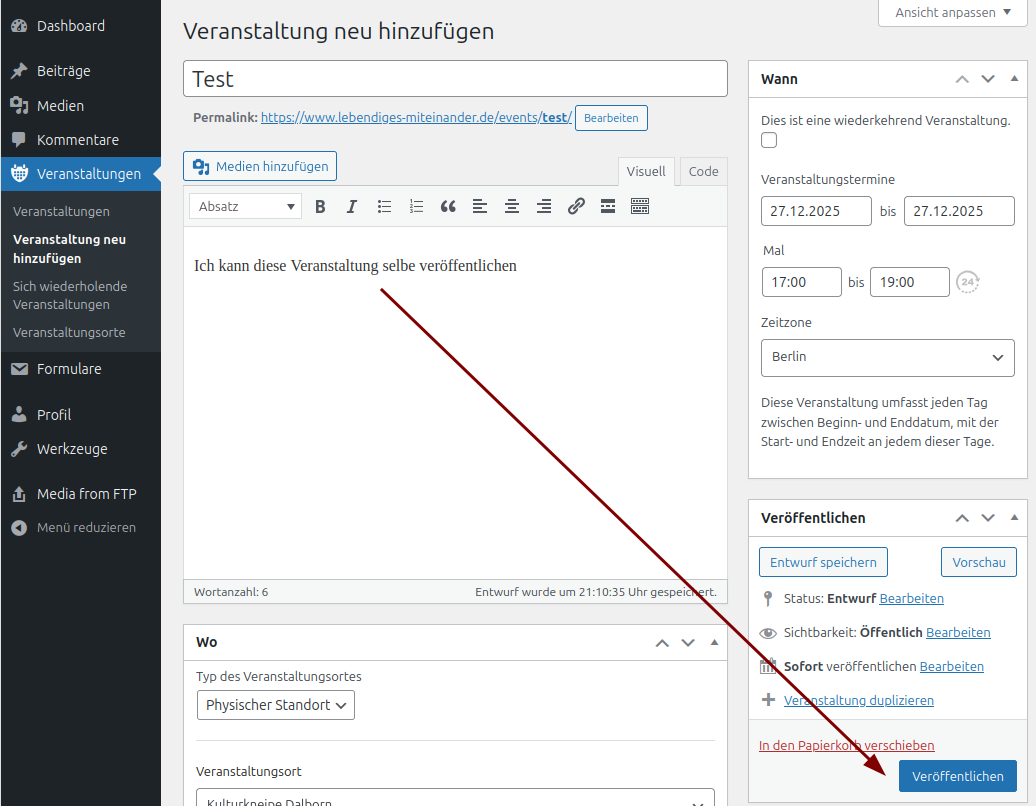This screenshot has height=806, width=1036.
Task: Apply blockquote formatting
Action: [448, 207]
